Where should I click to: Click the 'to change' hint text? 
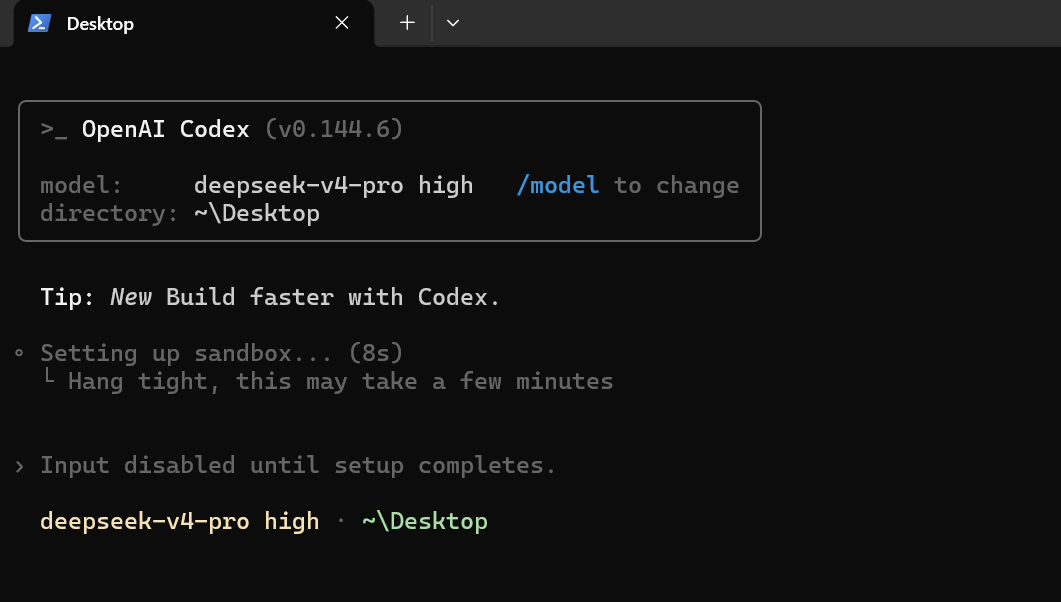pos(677,185)
